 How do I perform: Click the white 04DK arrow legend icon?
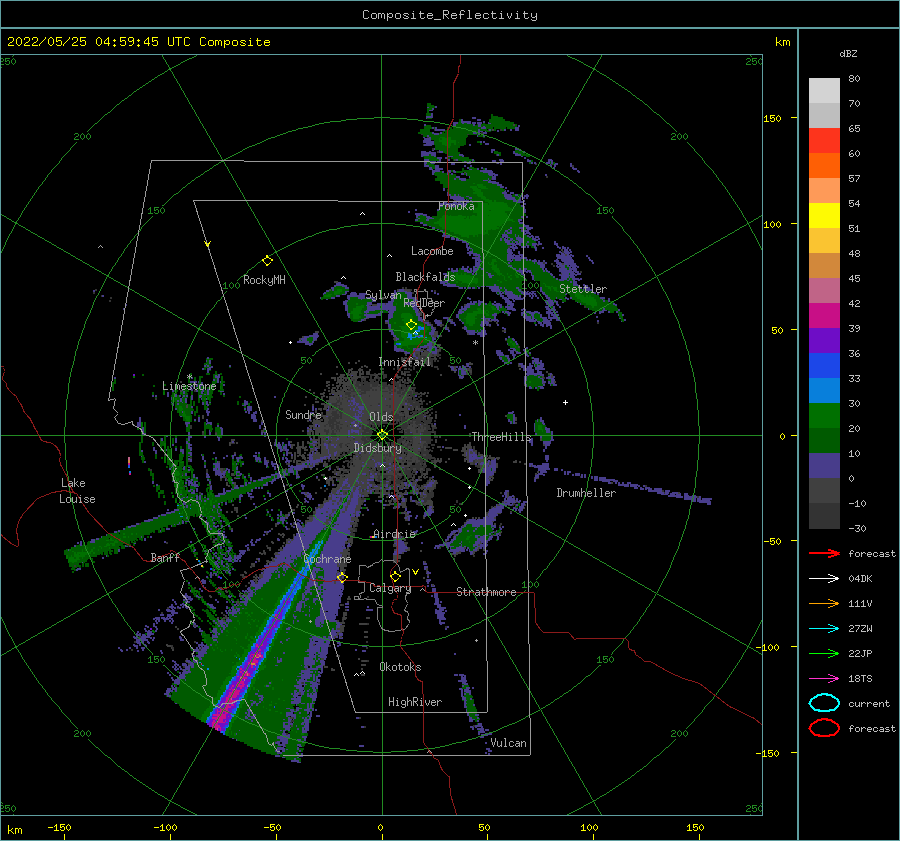824,579
